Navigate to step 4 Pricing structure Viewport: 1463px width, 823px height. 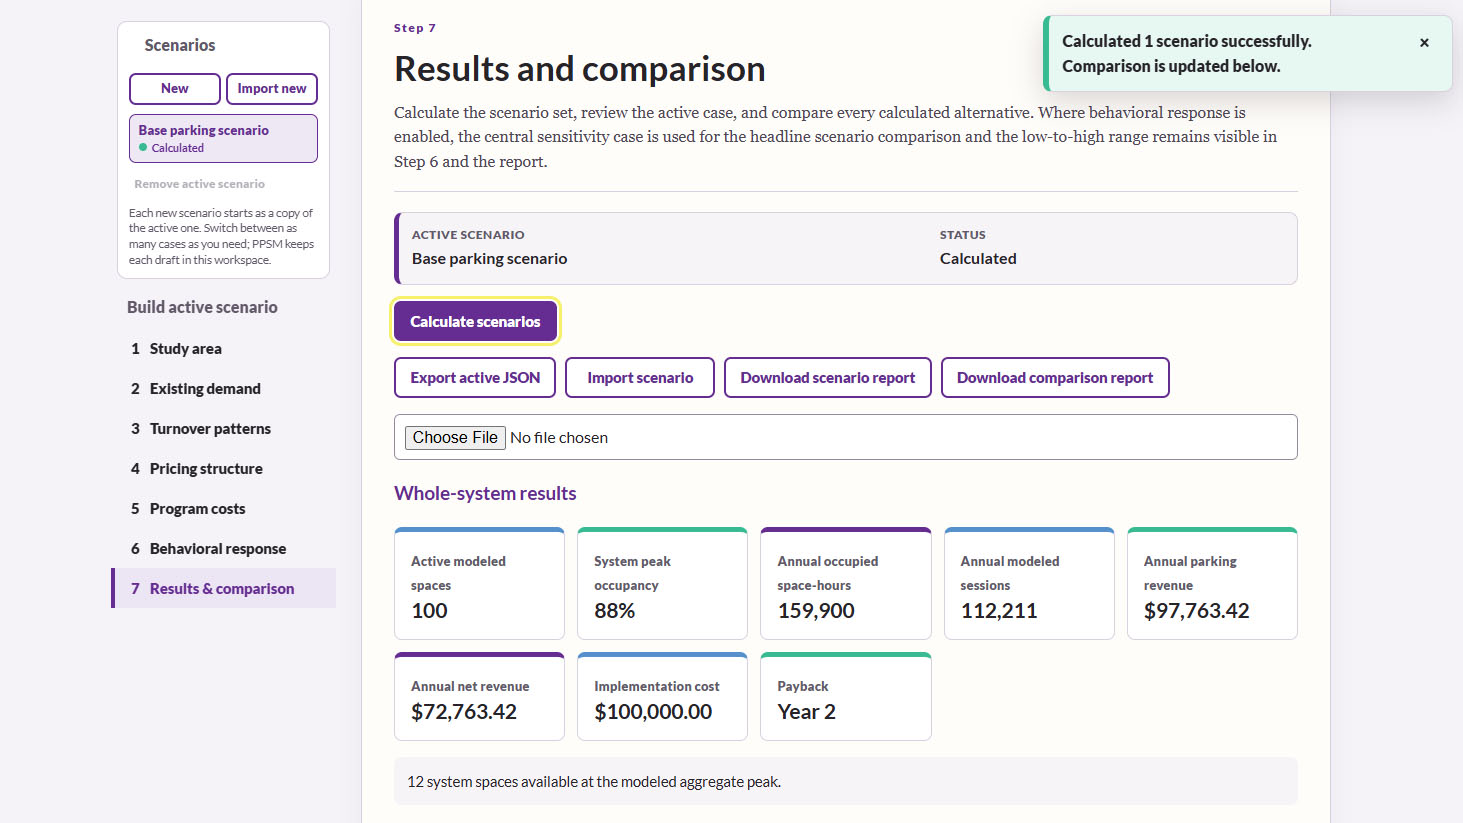tap(223, 469)
